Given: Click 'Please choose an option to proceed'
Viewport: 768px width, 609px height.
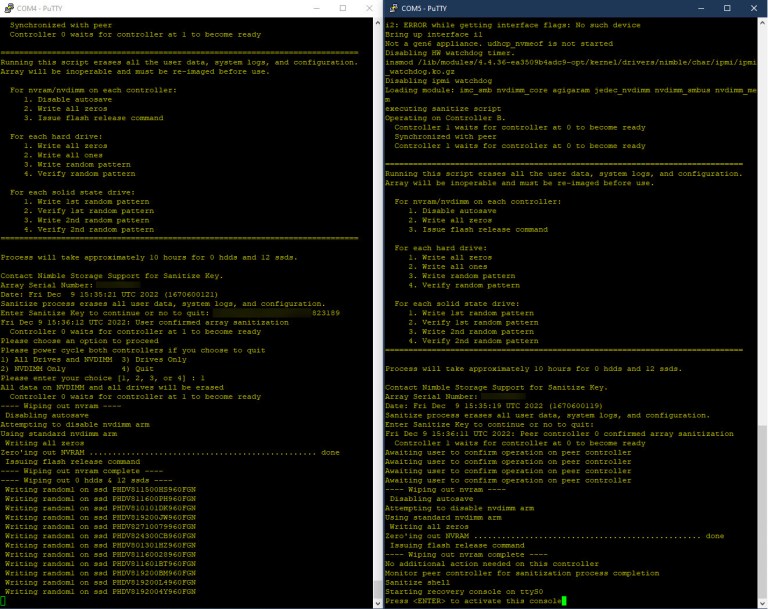Looking at the screenshot, I should tap(80, 341).
